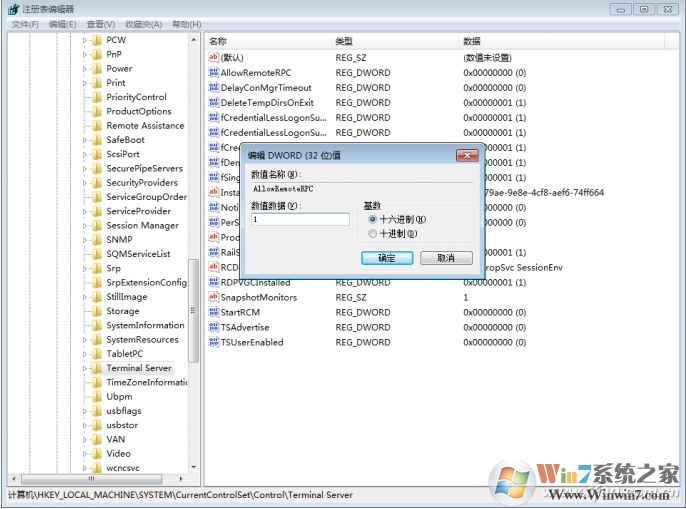Screen dimensions: 686x509
Task: Click the 数值数据 input field
Action: click(x=301, y=219)
